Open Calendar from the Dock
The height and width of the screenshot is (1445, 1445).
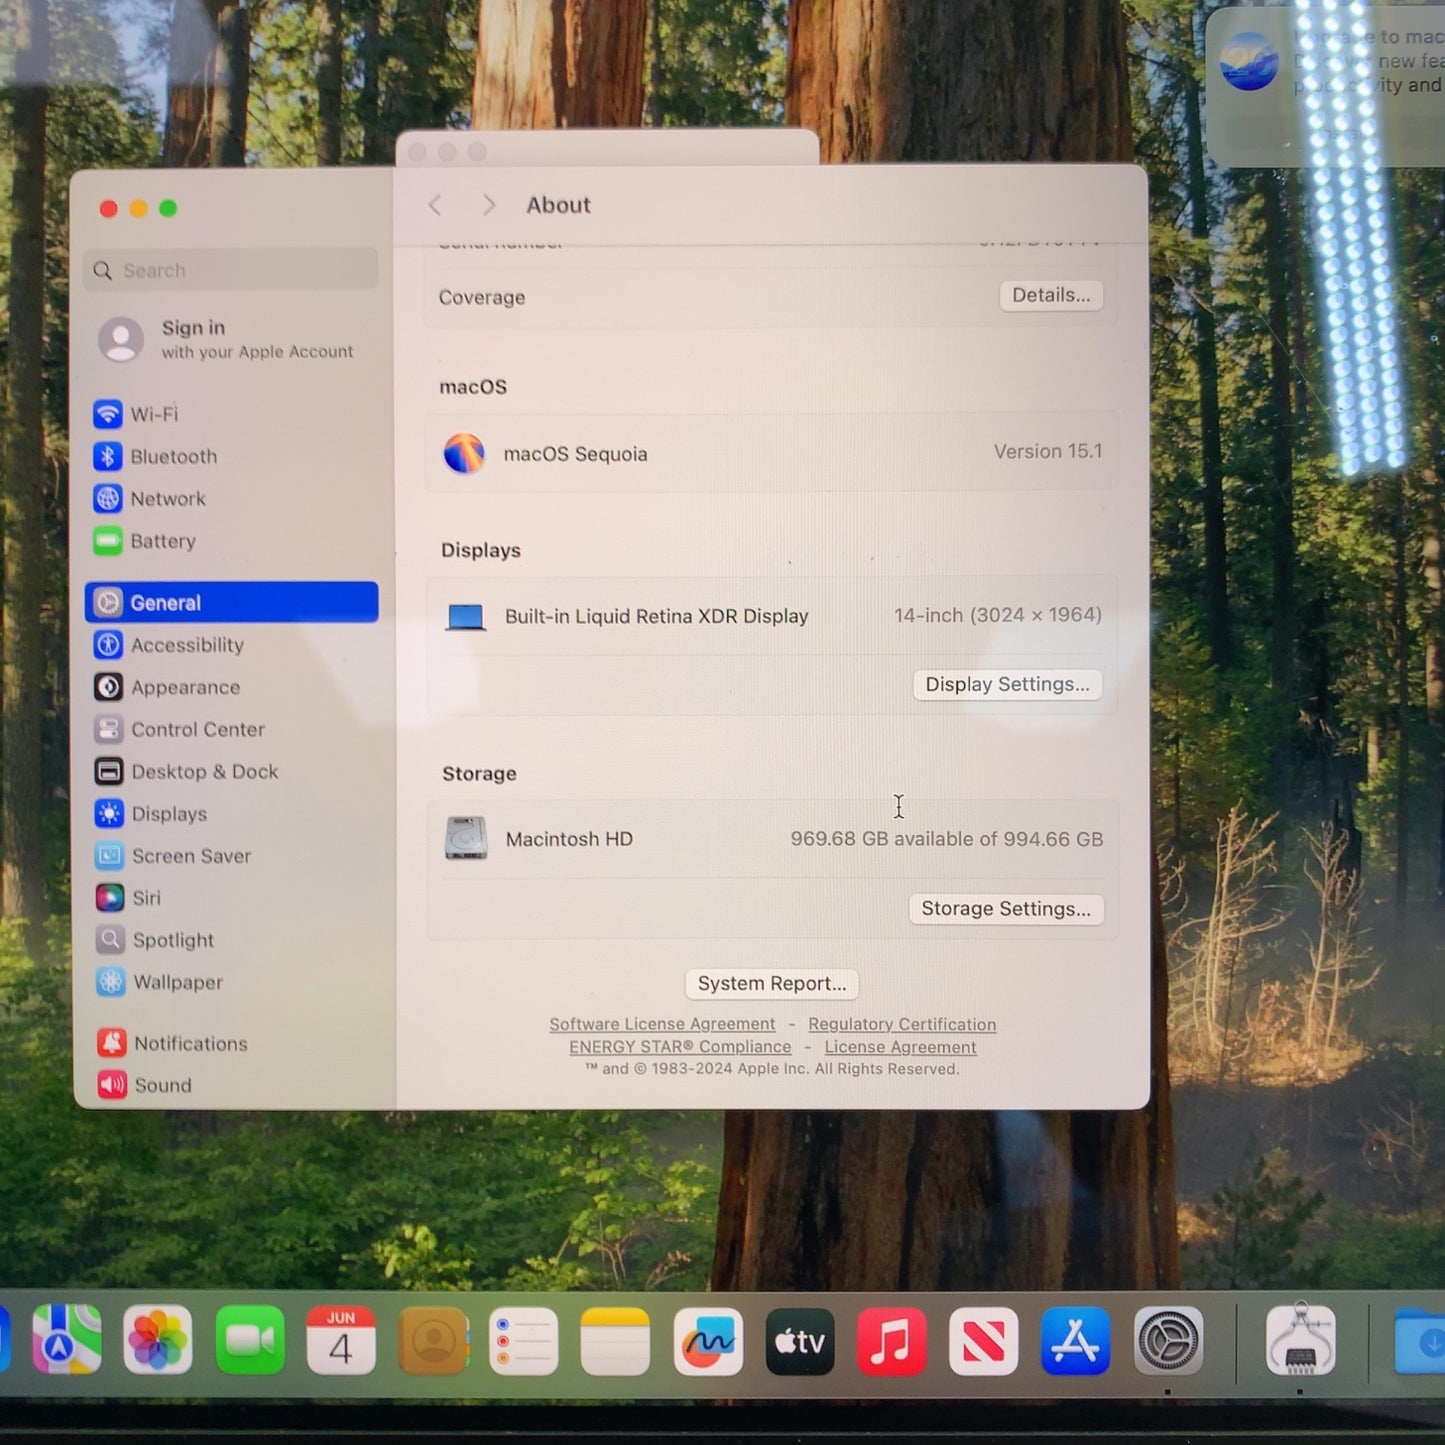(341, 1340)
